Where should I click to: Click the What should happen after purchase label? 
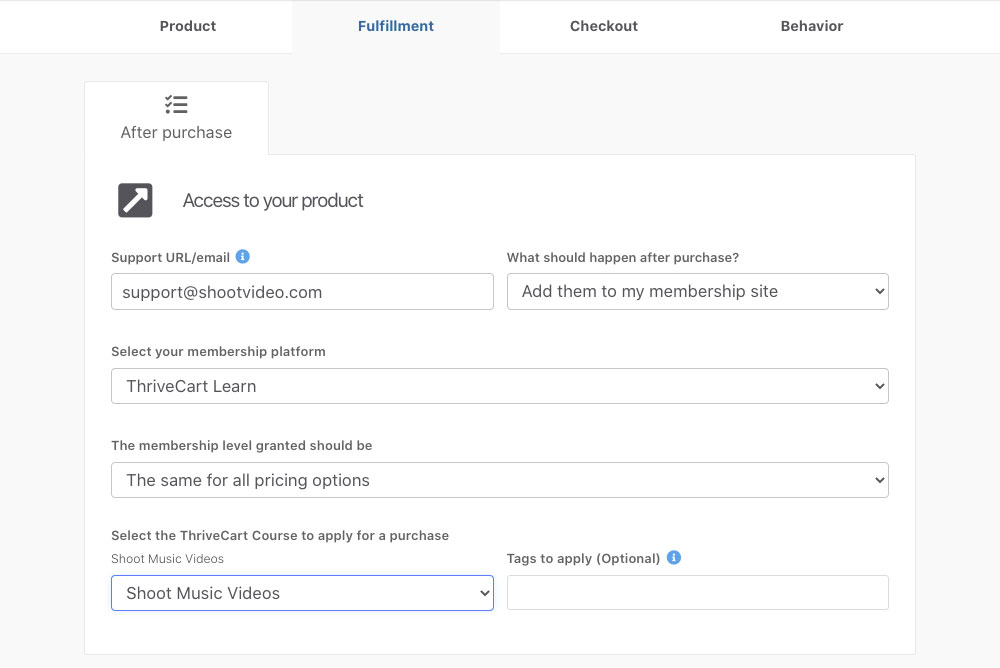622,257
